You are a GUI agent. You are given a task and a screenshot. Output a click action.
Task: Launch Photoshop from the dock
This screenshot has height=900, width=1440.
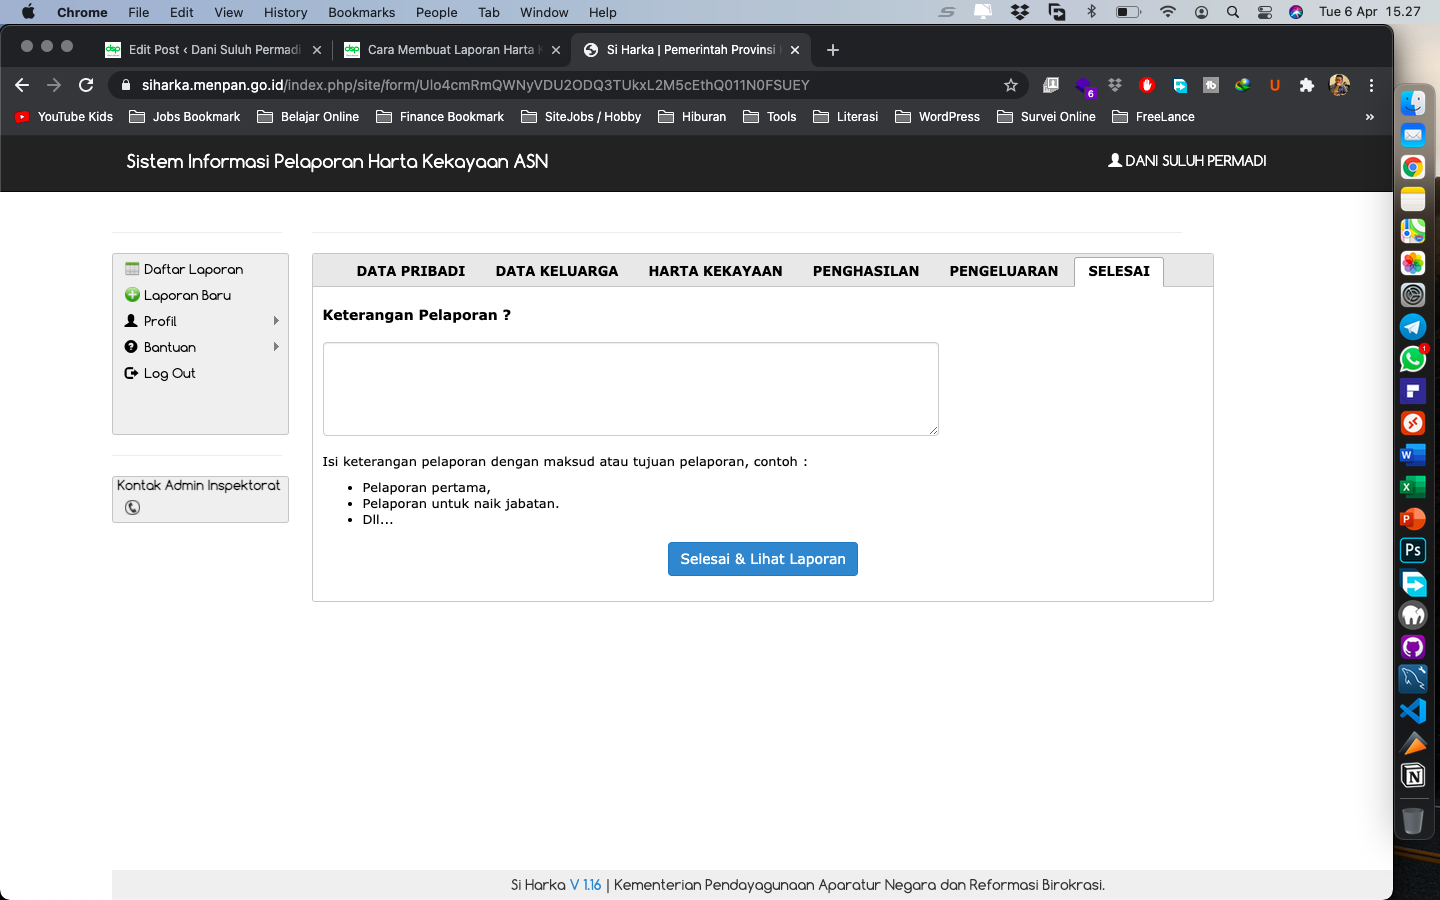click(1412, 550)
